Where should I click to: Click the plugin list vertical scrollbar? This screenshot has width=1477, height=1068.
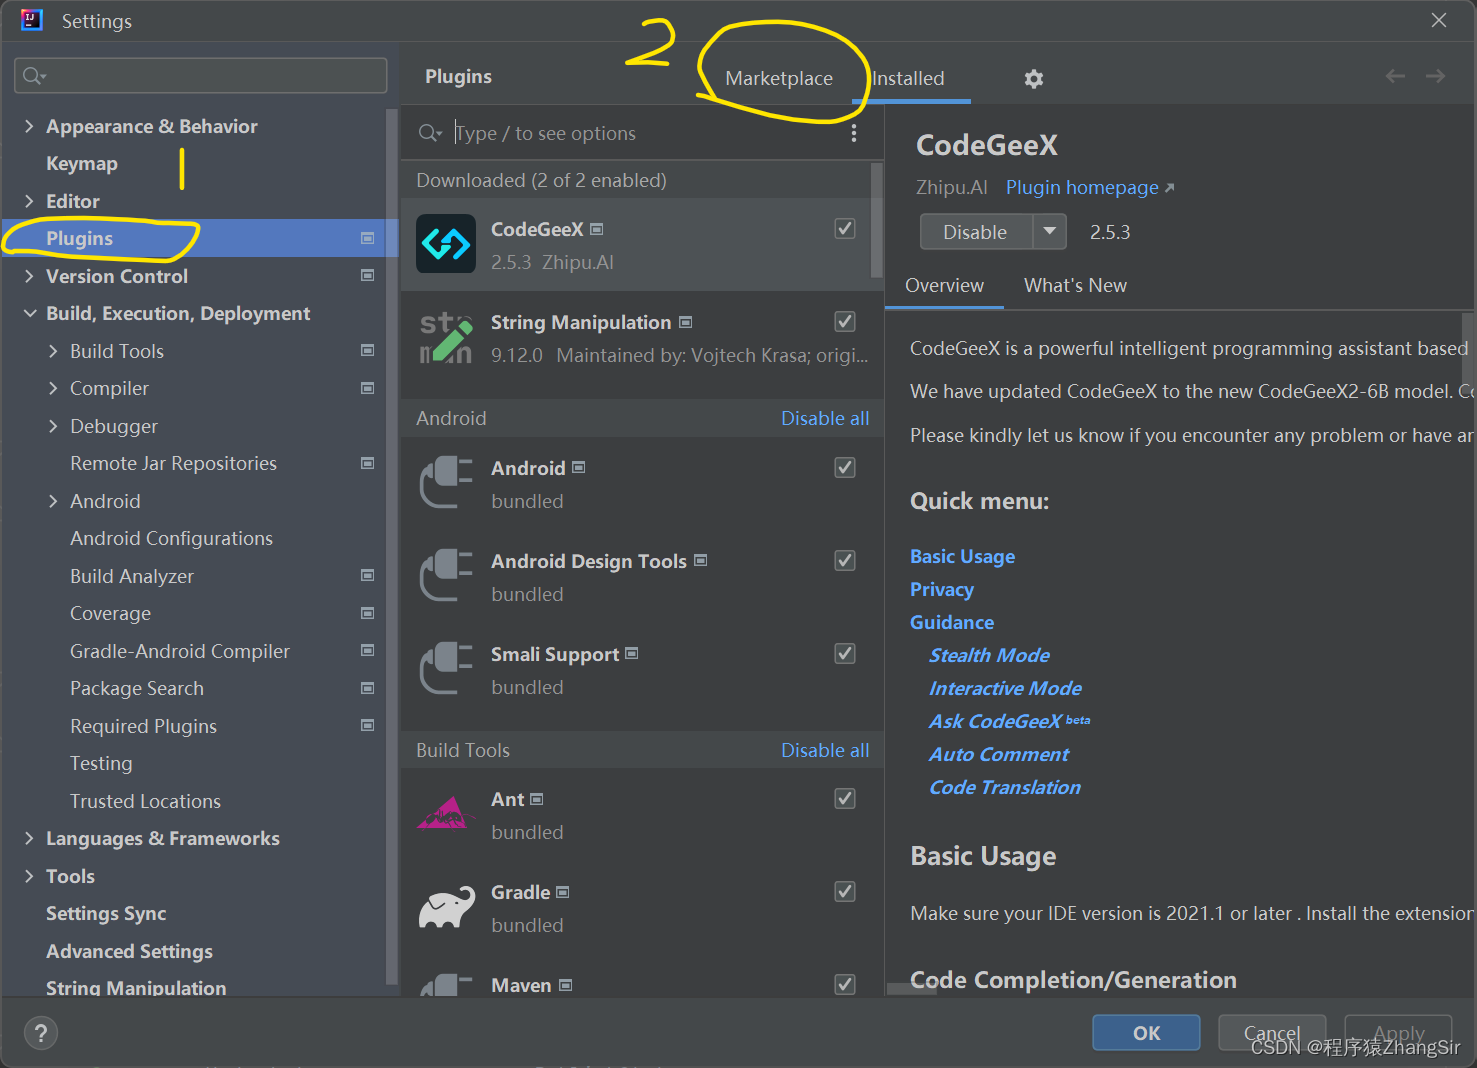877,222
